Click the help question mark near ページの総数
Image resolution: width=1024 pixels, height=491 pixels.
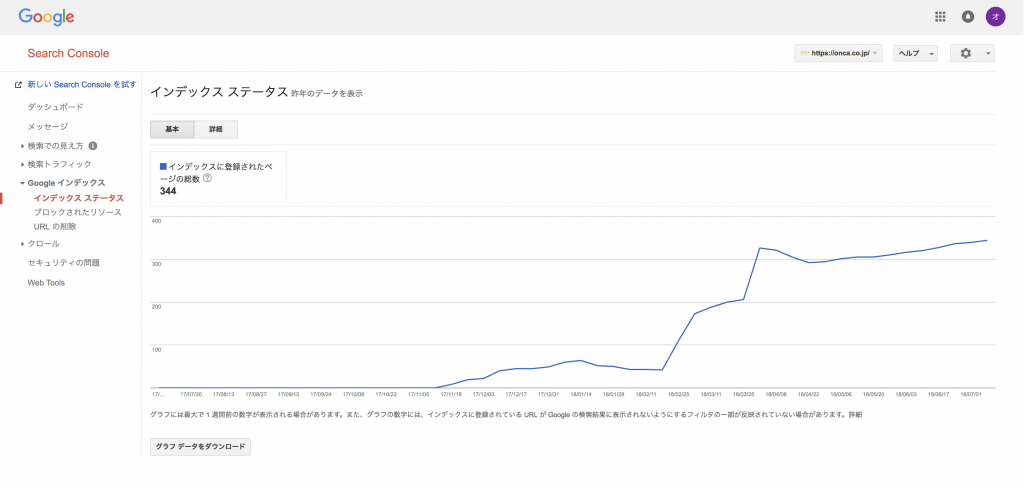pyautogui.click(x=207, y=178)
